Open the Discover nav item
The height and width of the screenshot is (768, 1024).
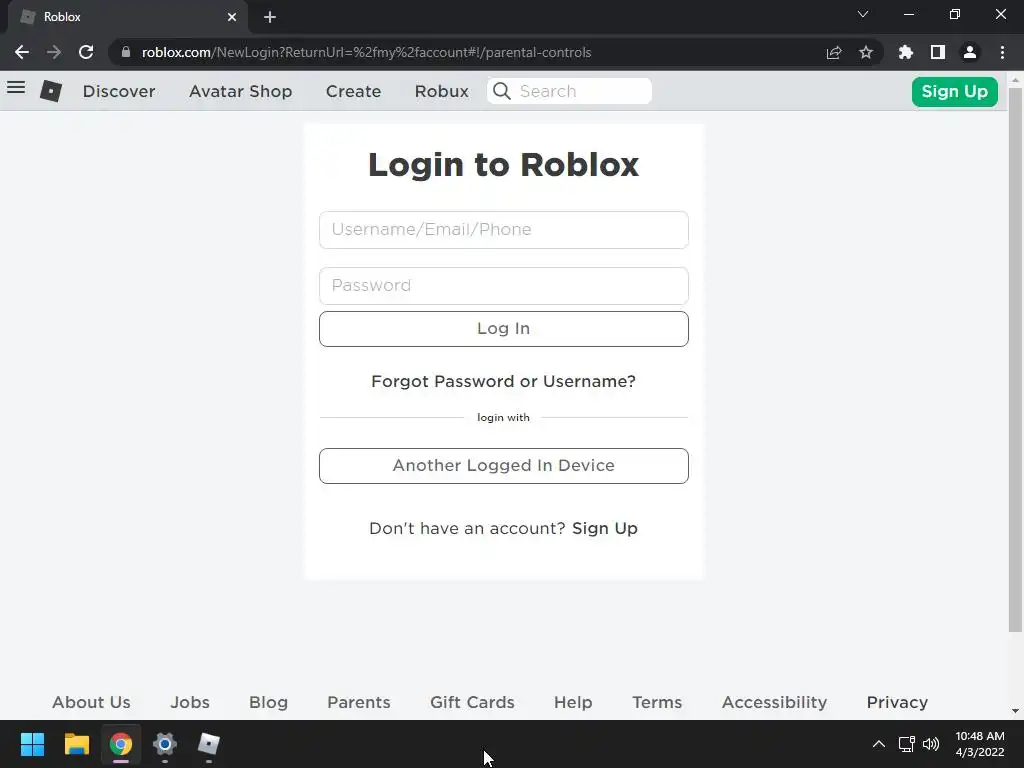coord(119,91)
